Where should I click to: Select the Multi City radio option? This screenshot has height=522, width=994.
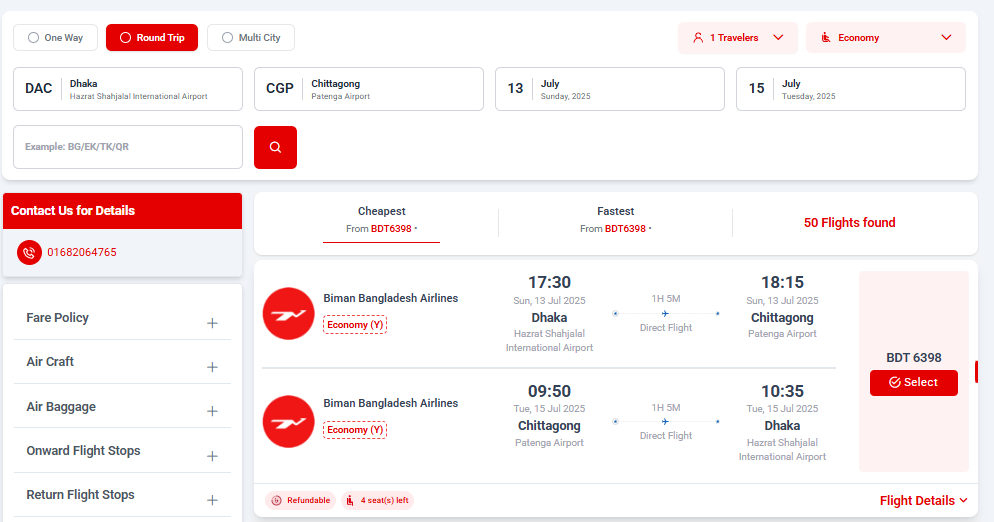(251, 37)
